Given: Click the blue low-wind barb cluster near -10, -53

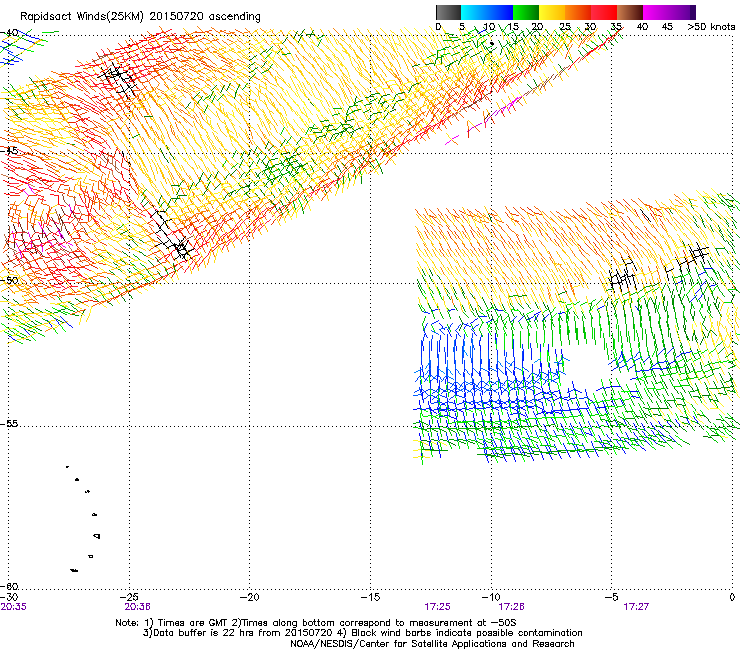Looking at the screenshot, I should pyautogui.click(x=486, y=373).
